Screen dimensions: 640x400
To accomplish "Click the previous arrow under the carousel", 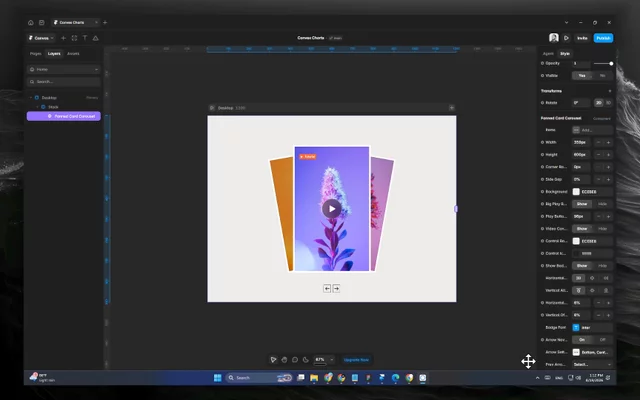I will point(327,289).
